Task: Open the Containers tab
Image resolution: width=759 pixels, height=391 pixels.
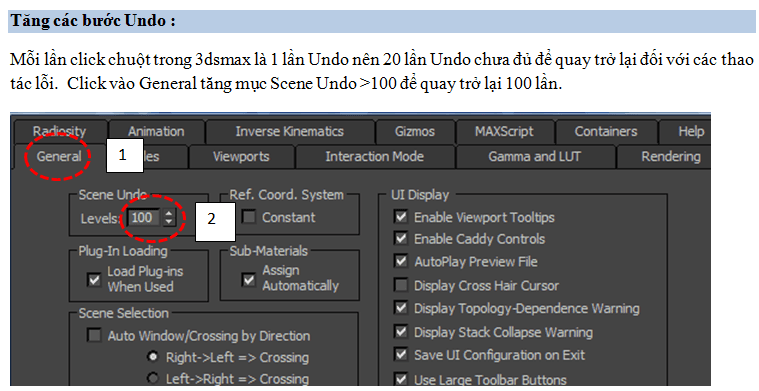Action: coord(606,131)
